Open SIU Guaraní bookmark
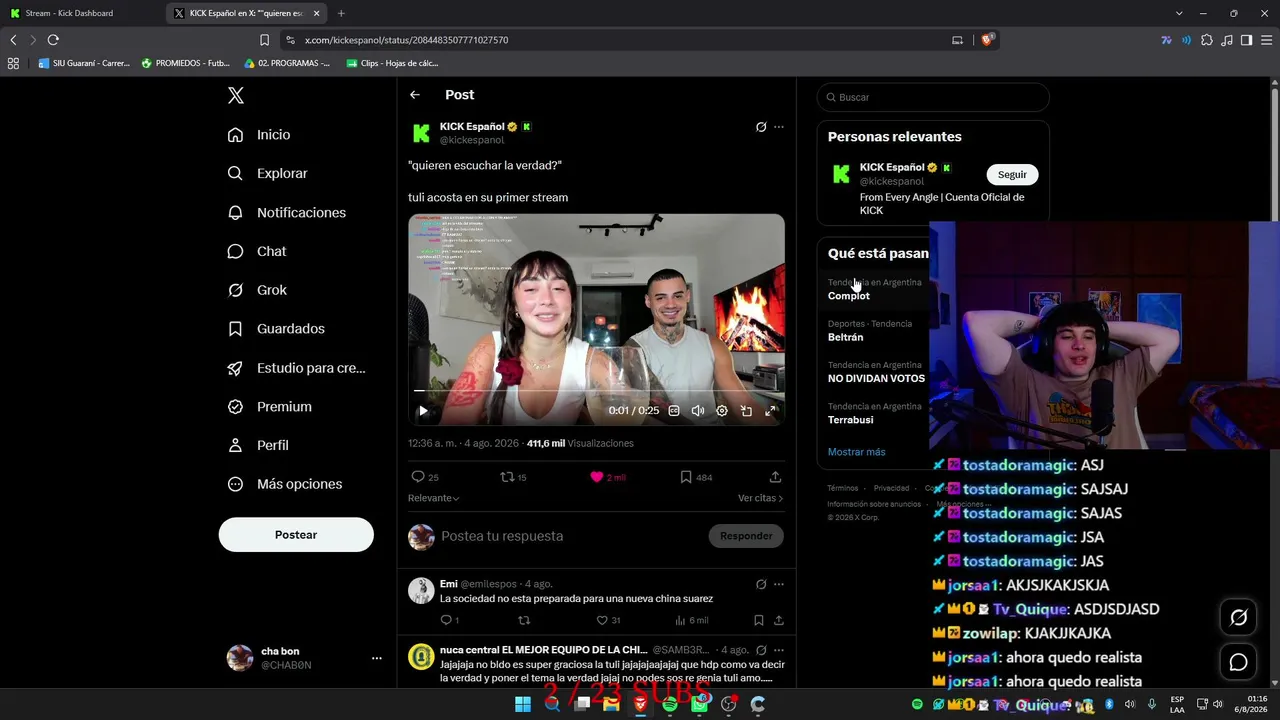The height and width of the screenshot is (720, 1280). 84,63
